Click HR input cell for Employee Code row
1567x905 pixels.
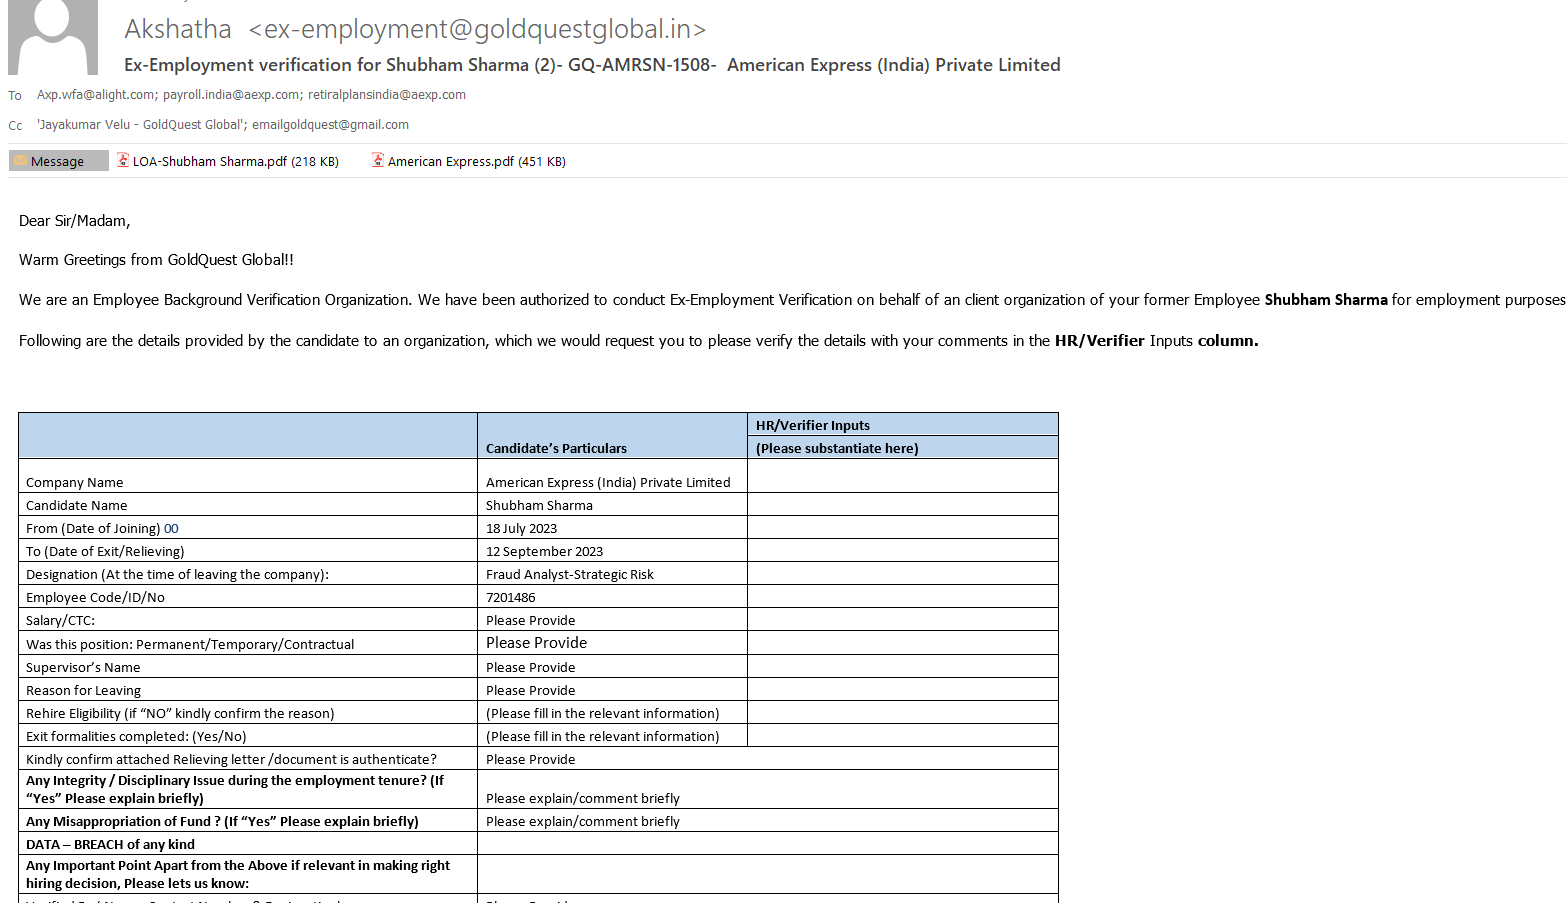(x=902, y=597)
